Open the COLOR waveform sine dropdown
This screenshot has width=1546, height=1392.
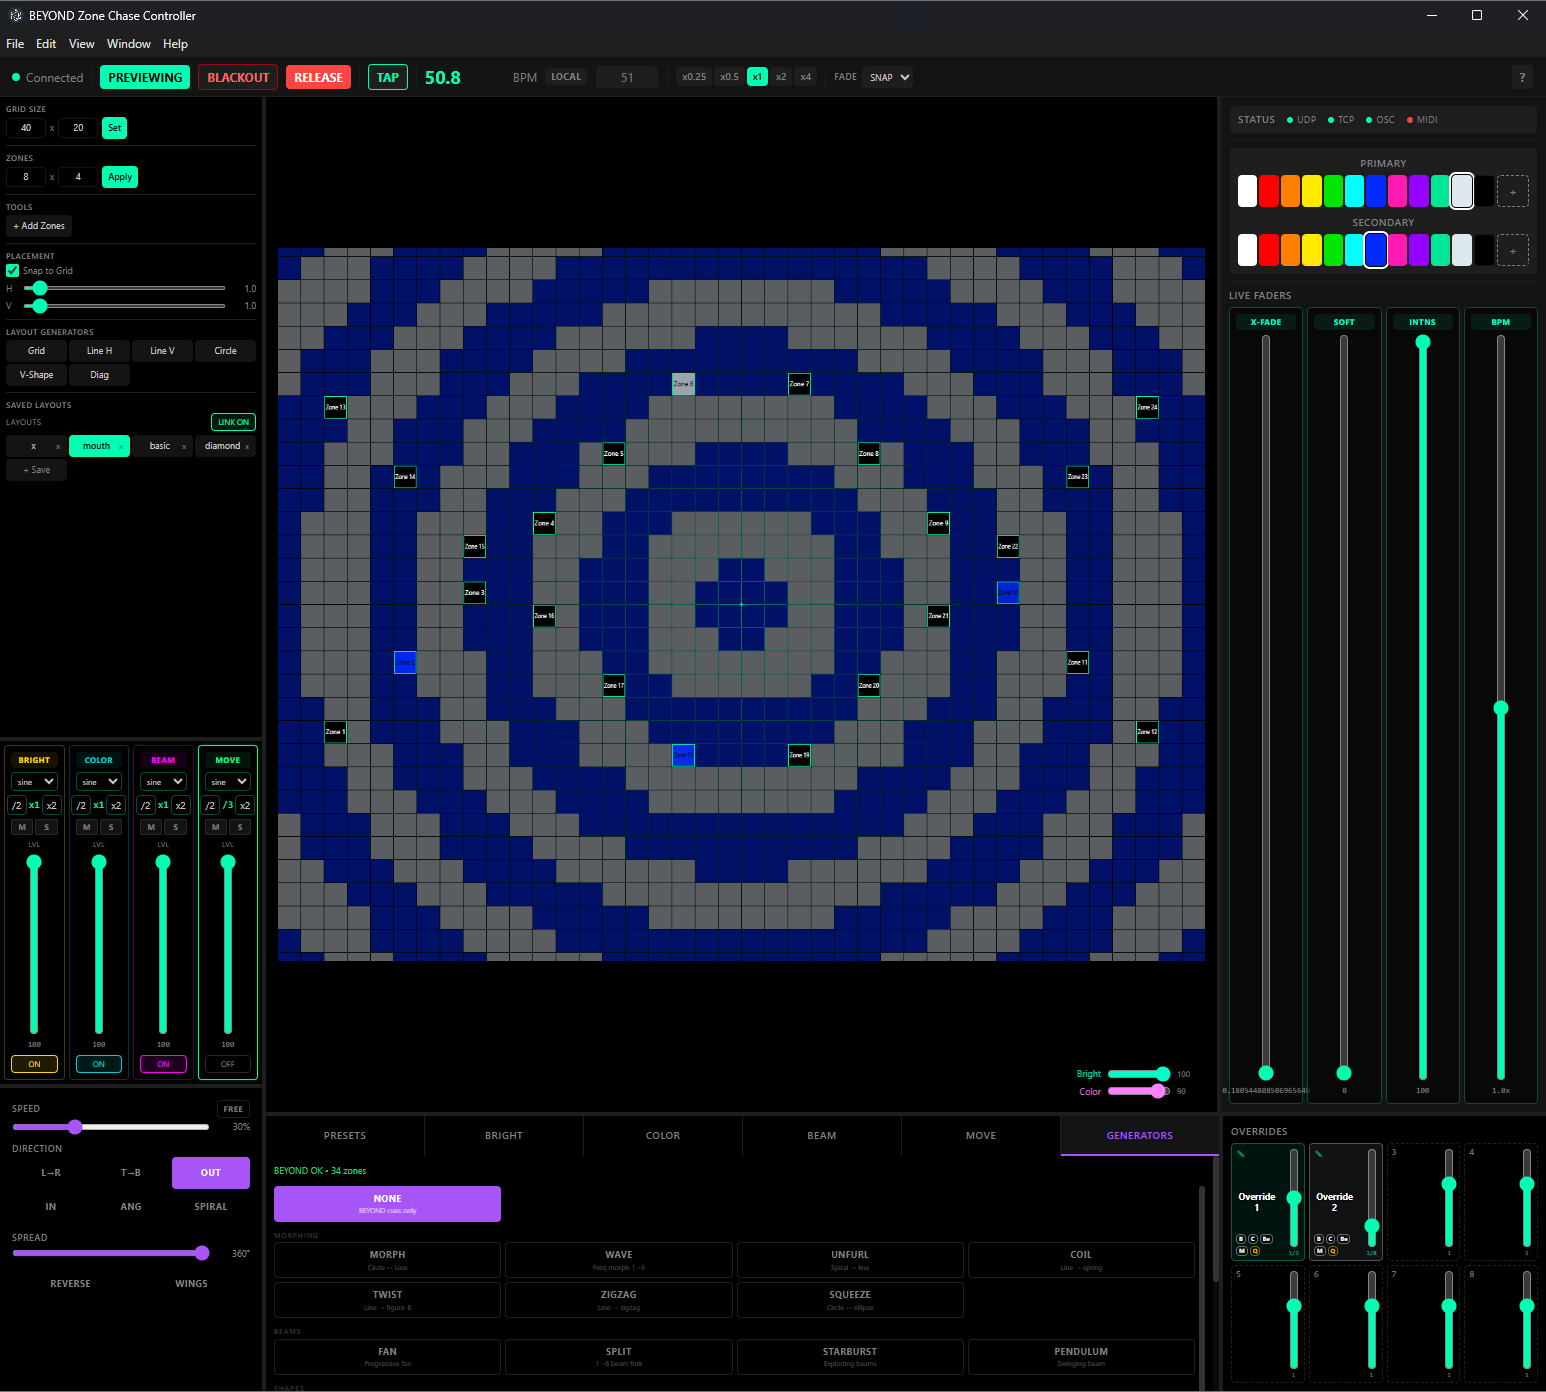coord(99,782)
